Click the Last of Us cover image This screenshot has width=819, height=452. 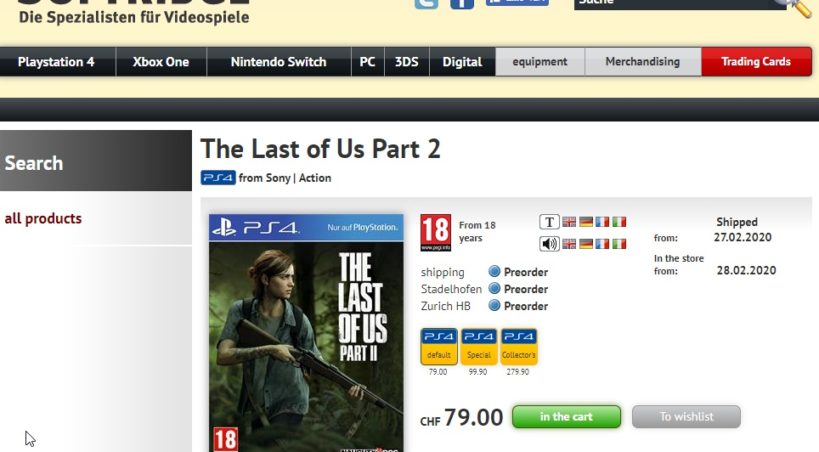306,333
